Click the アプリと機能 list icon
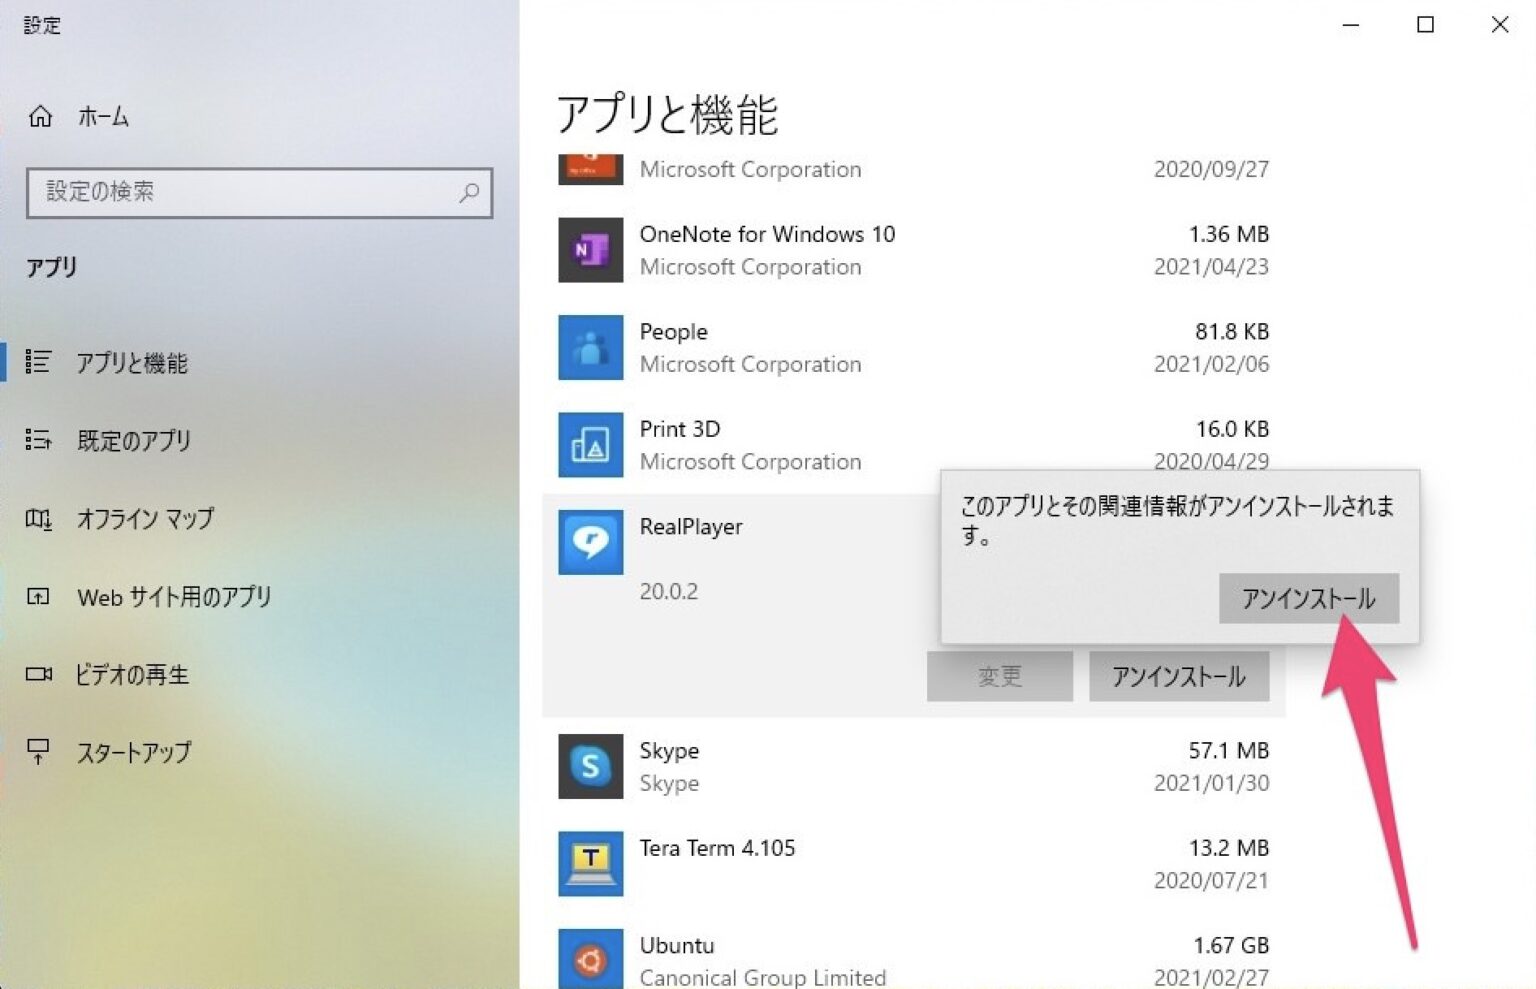Screen dimensions: 1536x989 (38, 362)
